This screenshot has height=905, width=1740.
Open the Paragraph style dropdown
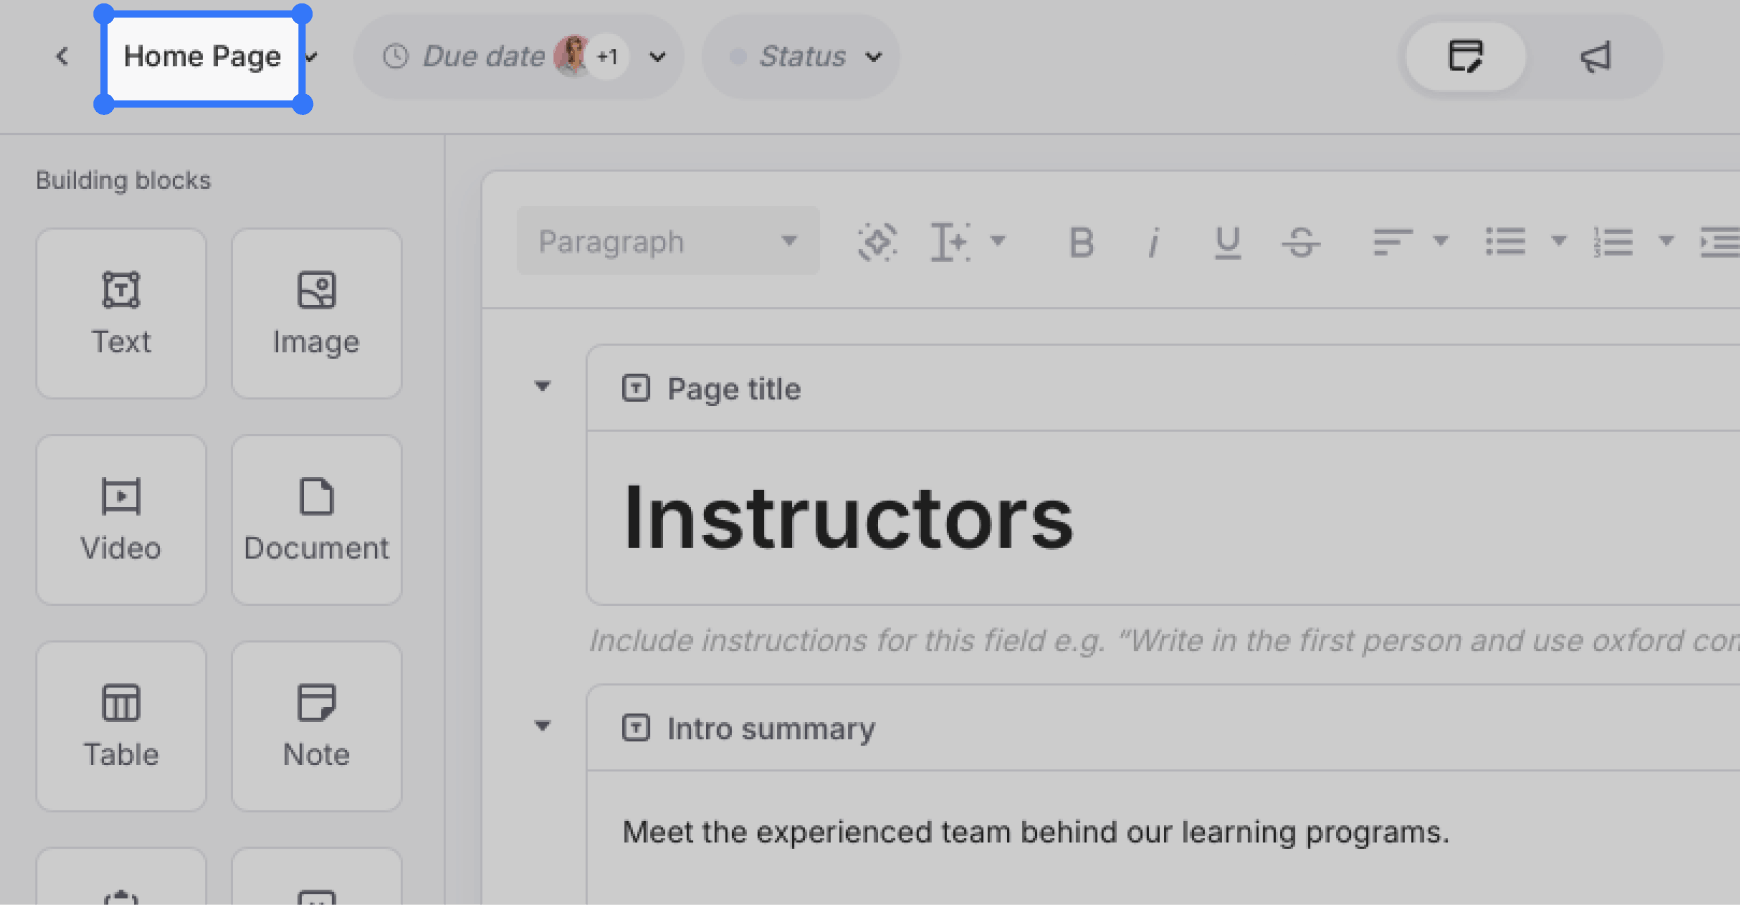point(666,240)
